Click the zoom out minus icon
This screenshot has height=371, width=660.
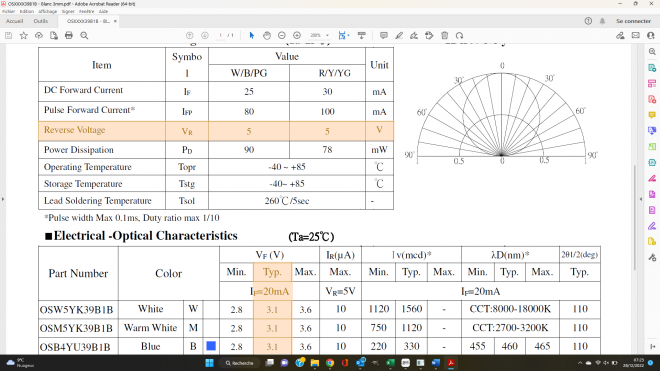[282, 35]
